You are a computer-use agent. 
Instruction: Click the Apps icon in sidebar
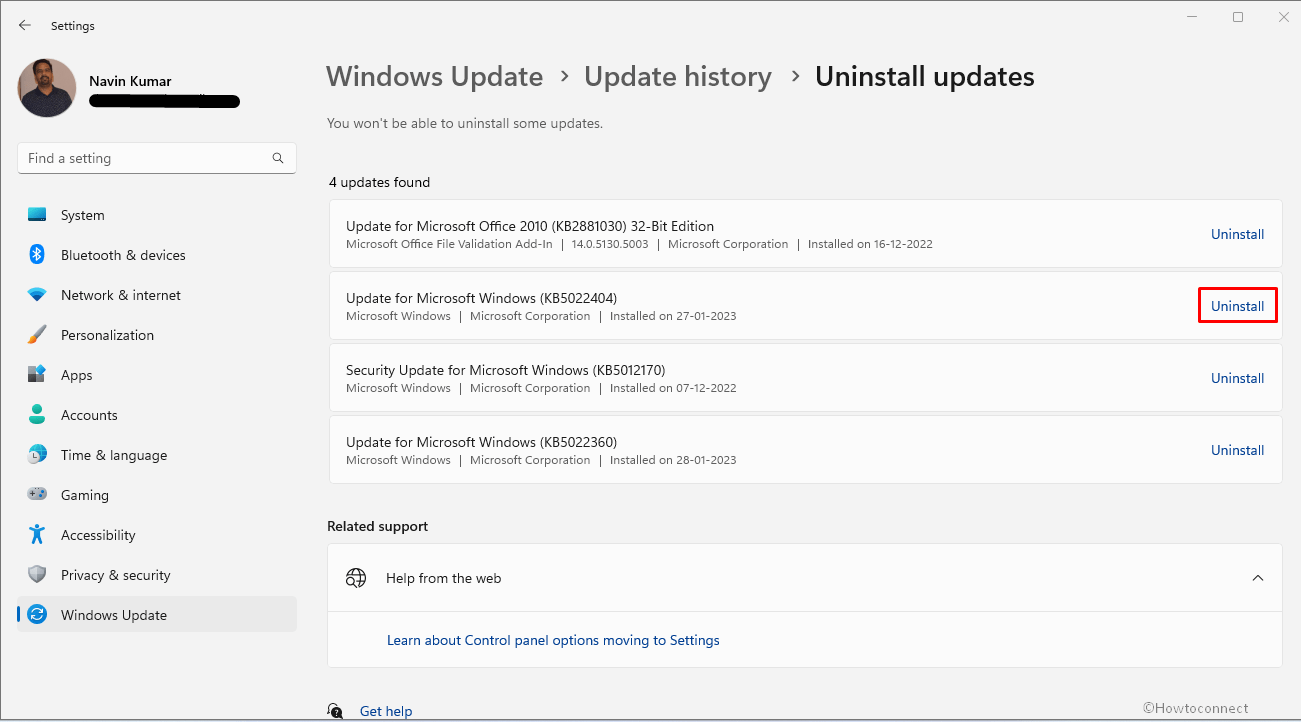point(37,375)
